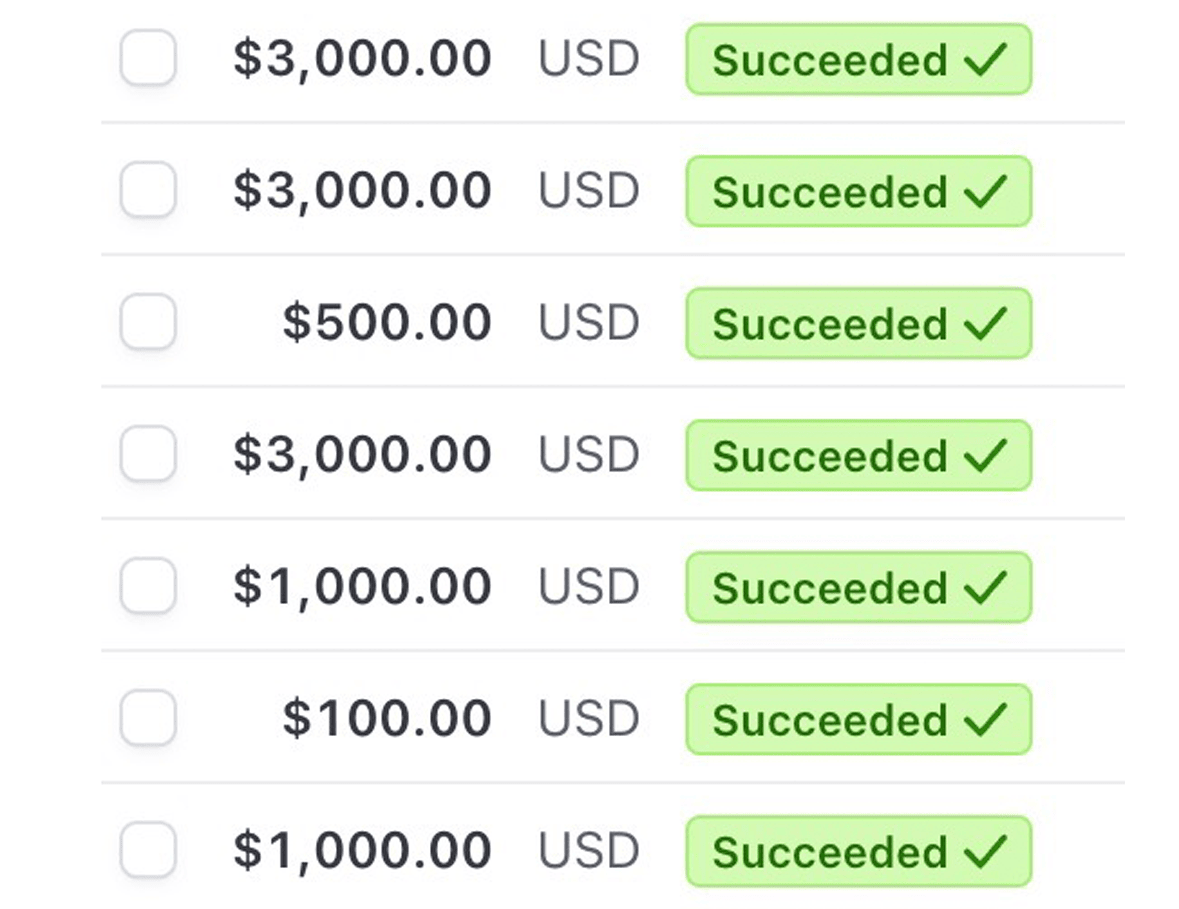Select the Succeeded badge in the fifth row
This screenshot has width=1179, height=909.
(858, 587)
